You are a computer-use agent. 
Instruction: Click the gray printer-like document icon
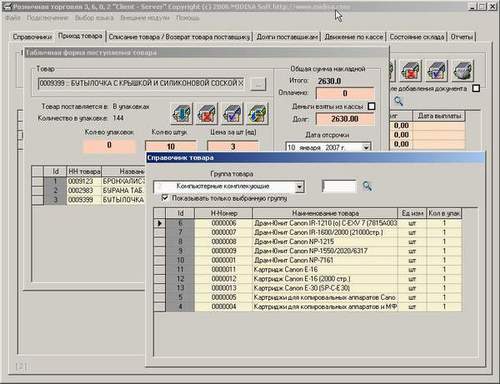(463, 71)
